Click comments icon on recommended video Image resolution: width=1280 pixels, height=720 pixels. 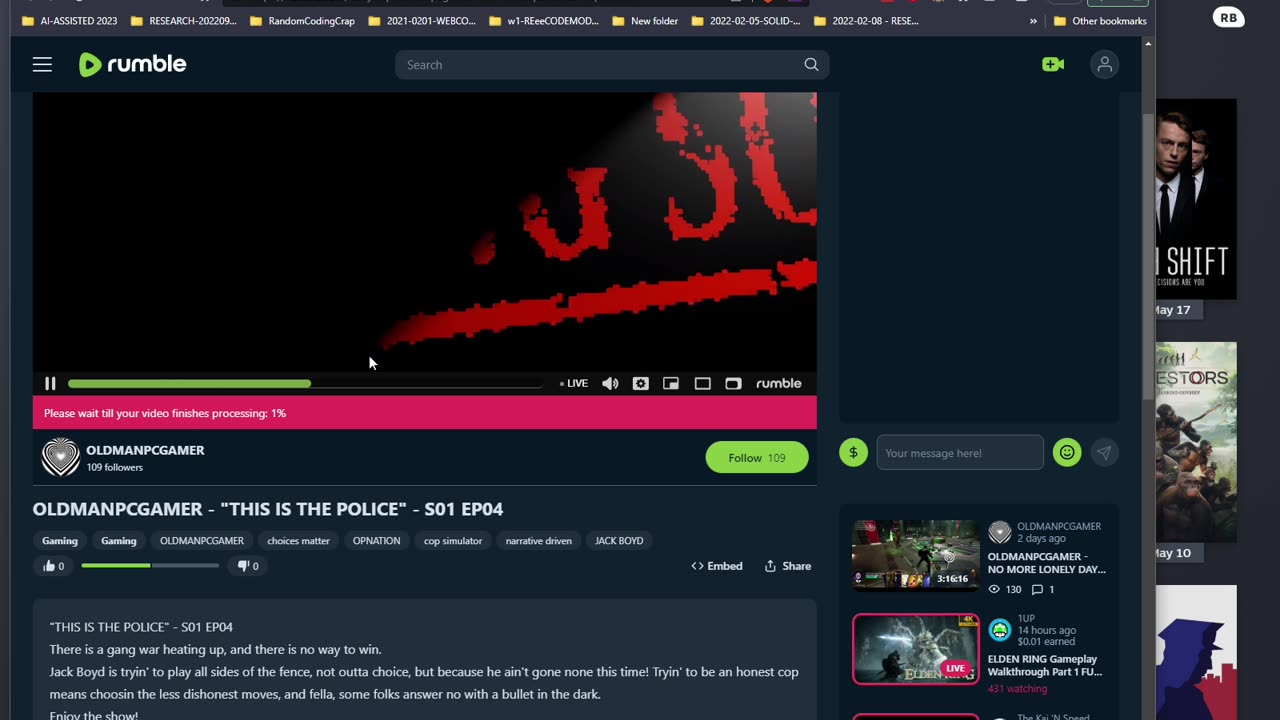pos(1037,589)
